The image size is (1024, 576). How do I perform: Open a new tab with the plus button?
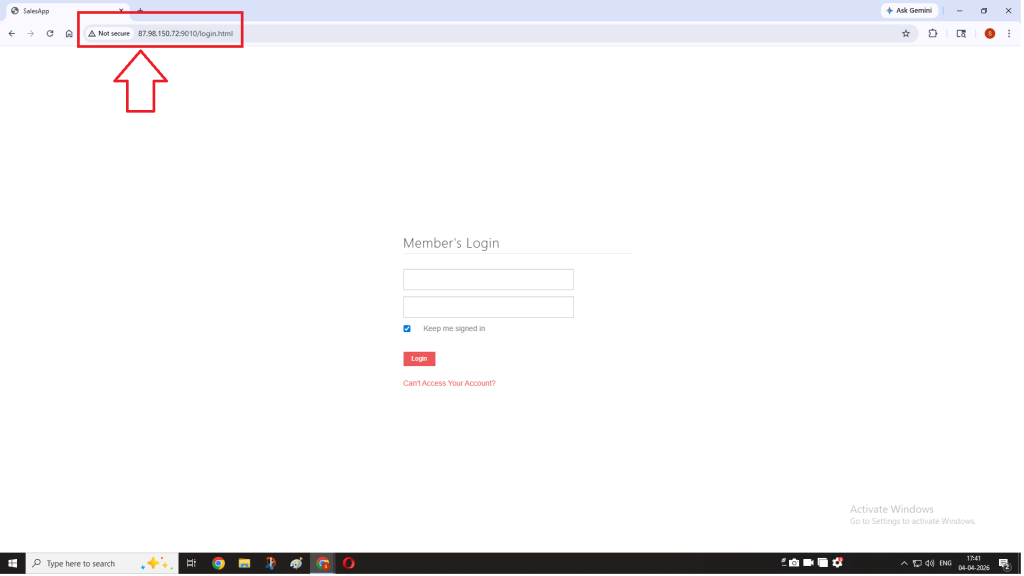[x=140, y=10]
